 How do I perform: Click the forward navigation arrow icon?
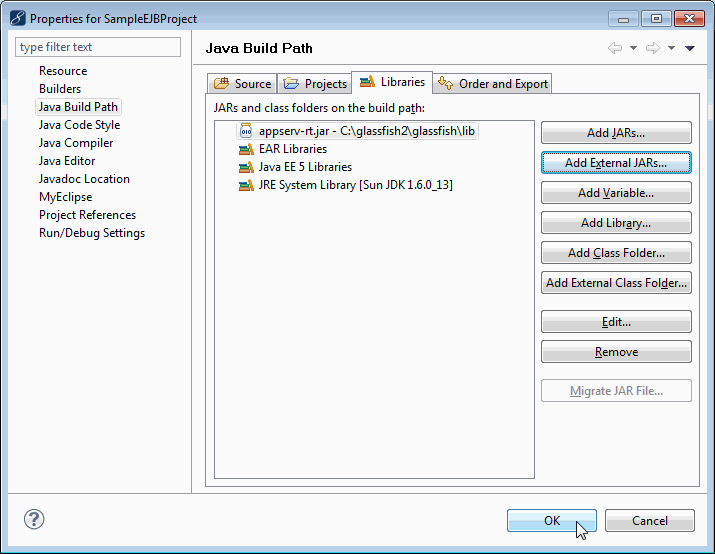[x=652, y=48]
